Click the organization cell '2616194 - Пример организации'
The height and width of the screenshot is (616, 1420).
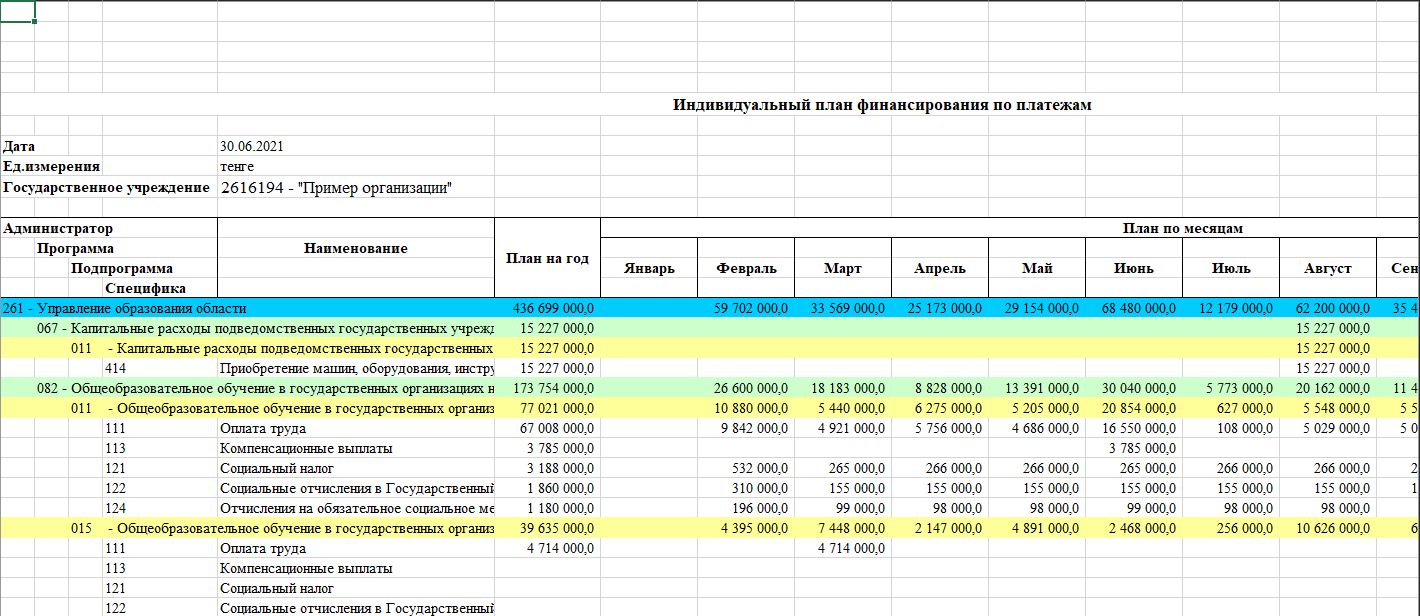tap(336, 187)
